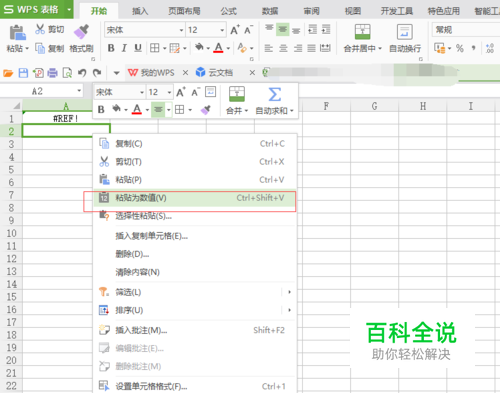Choose 复制(C) from context menu

(195, 144)
